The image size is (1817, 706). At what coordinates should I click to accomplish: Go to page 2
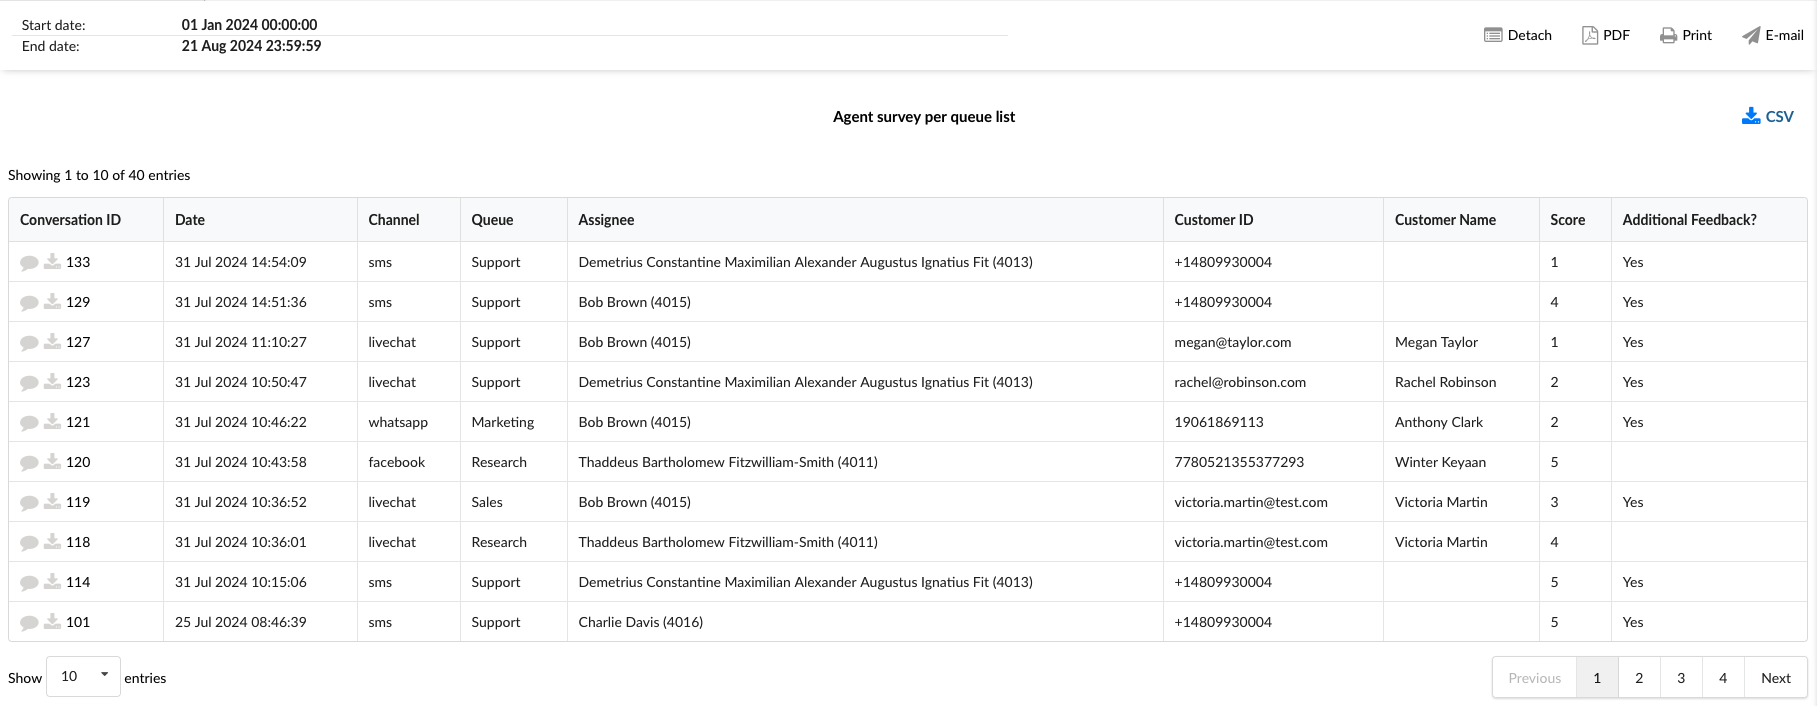click(x=1639, y=677)
